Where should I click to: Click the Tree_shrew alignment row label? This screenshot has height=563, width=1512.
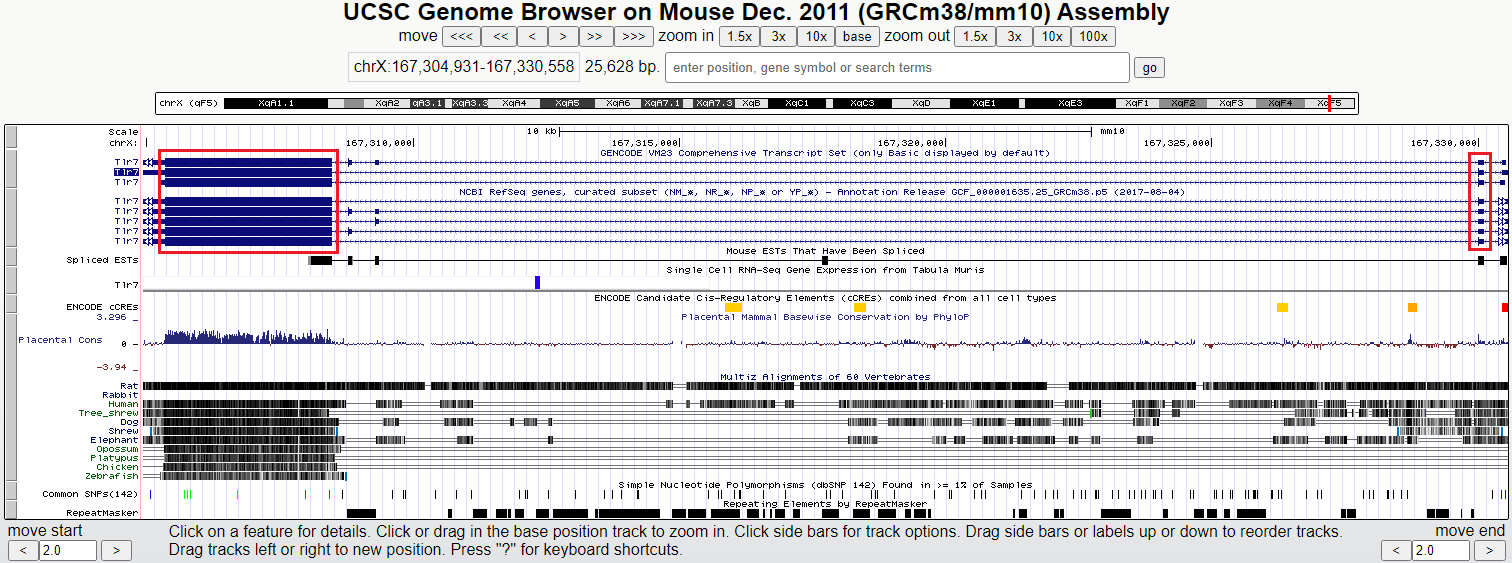108,413
